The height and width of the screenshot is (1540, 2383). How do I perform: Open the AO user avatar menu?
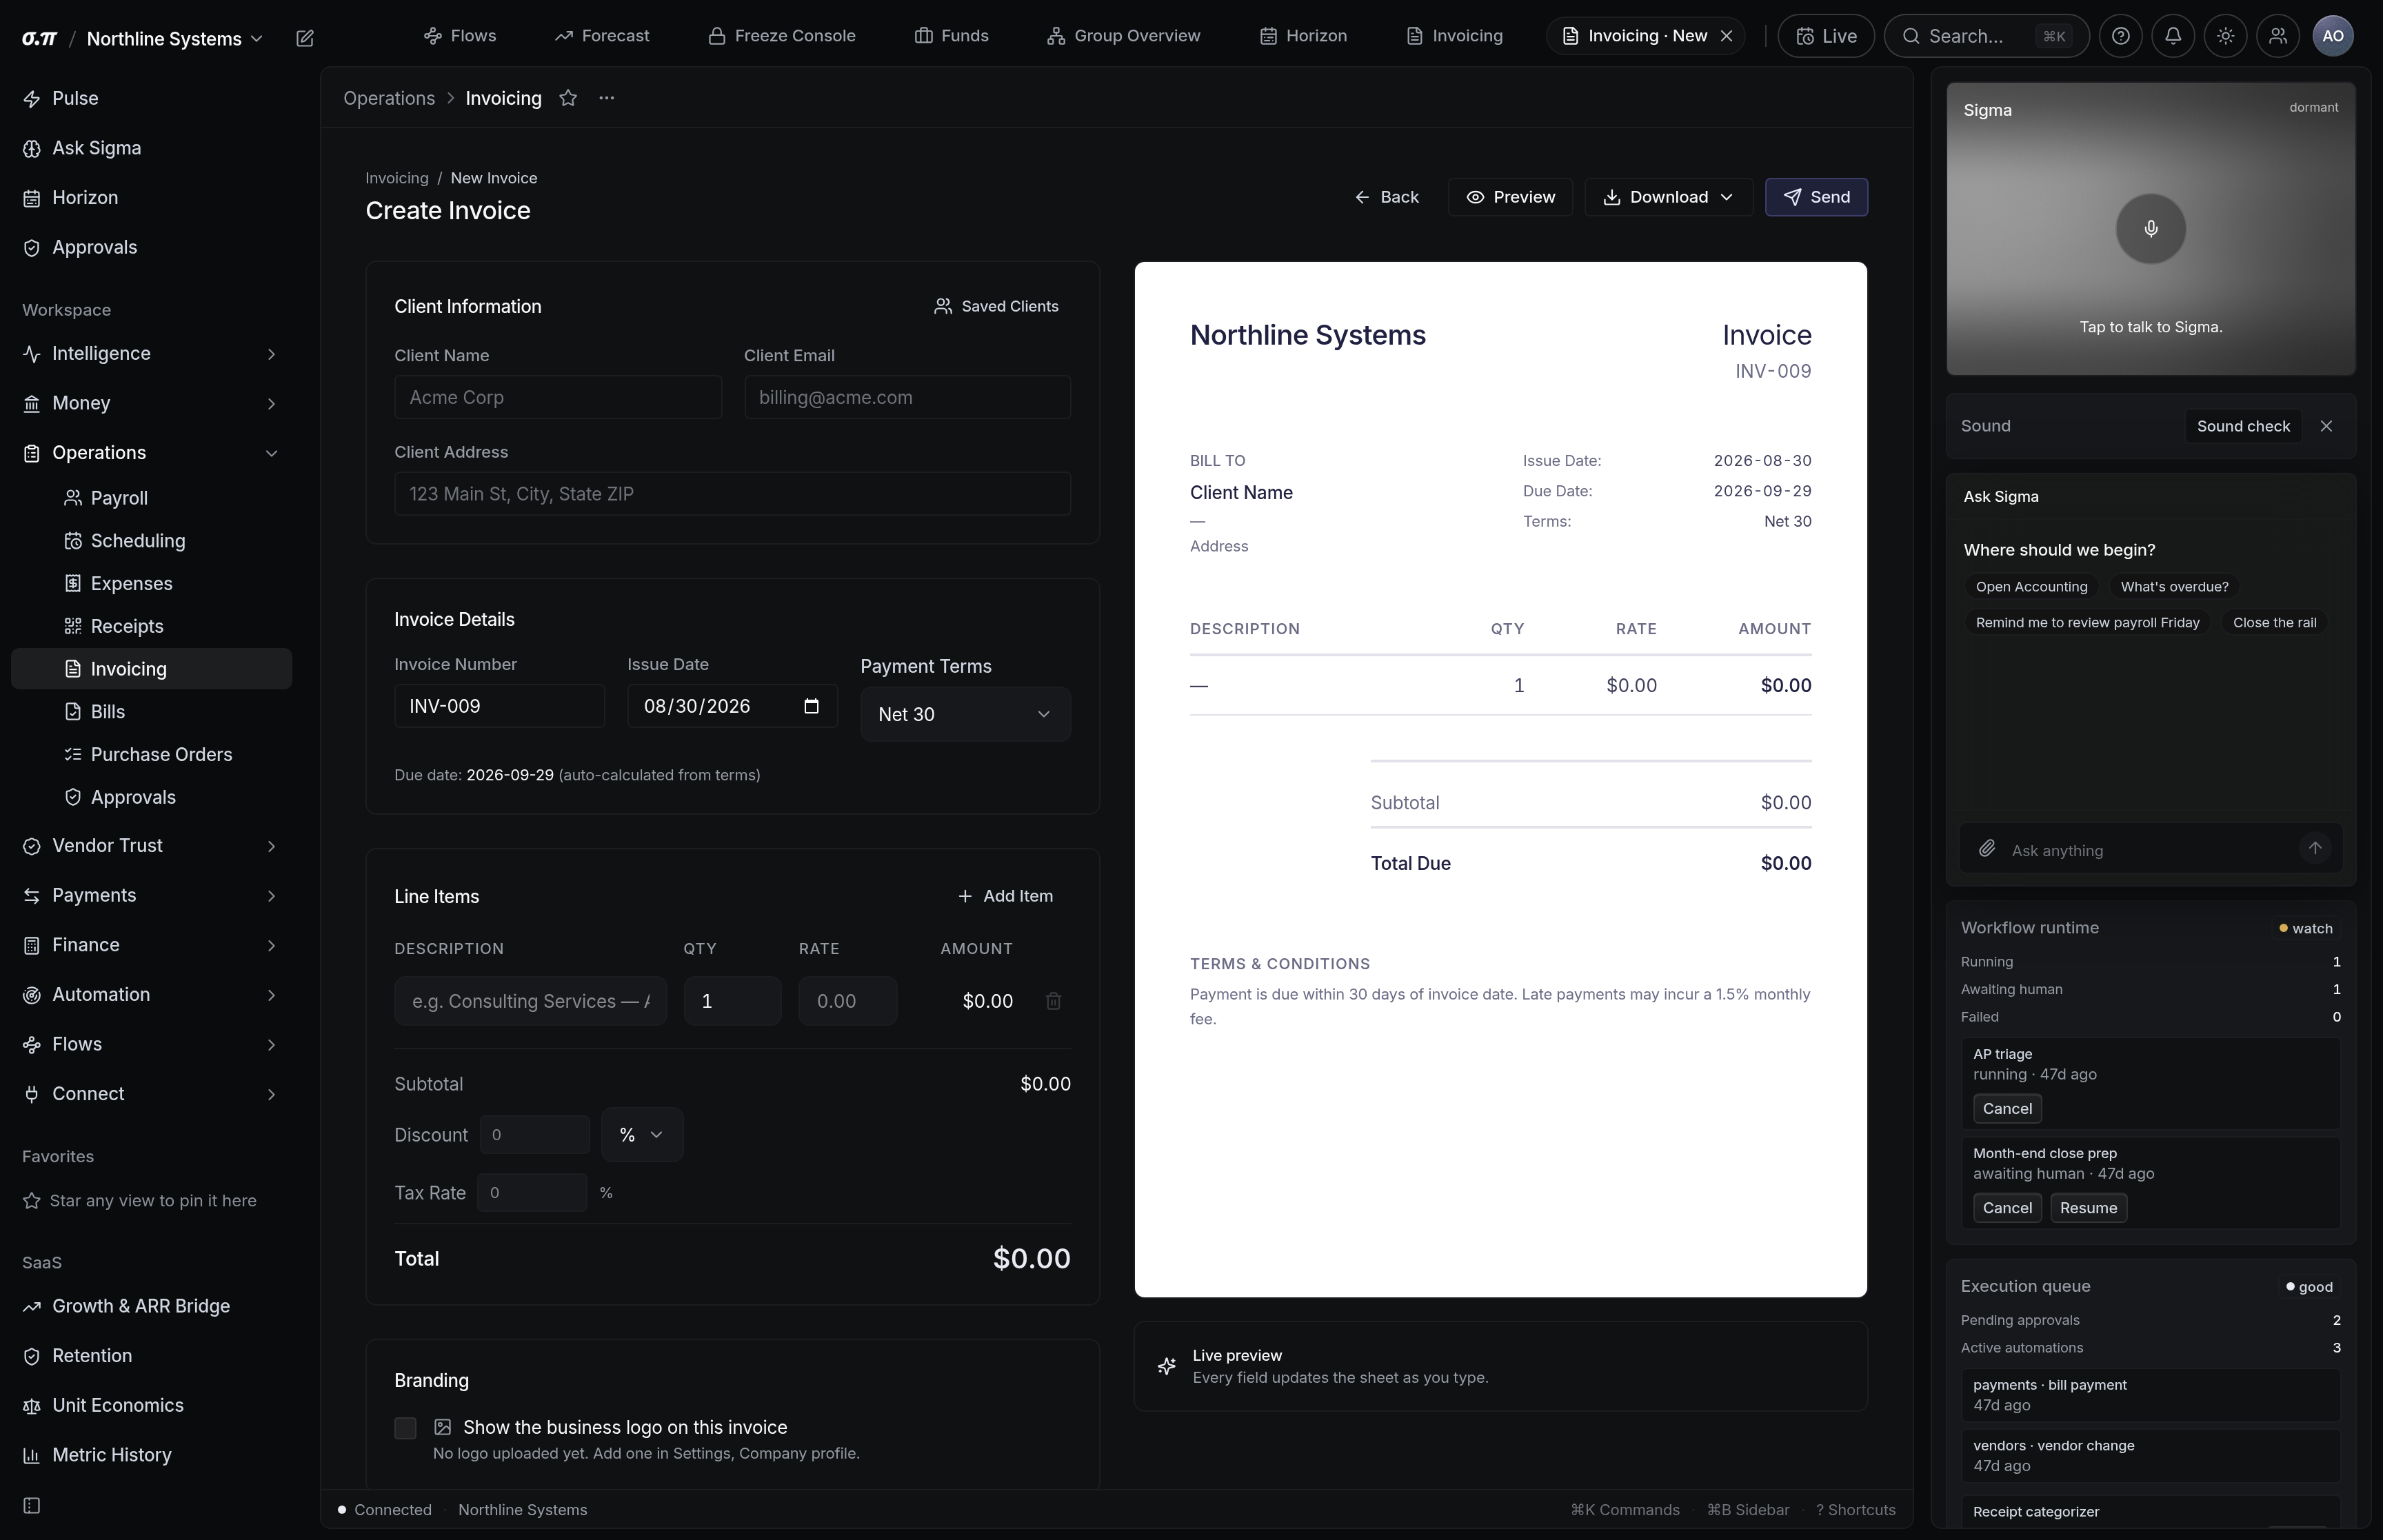coord(2333,36)
